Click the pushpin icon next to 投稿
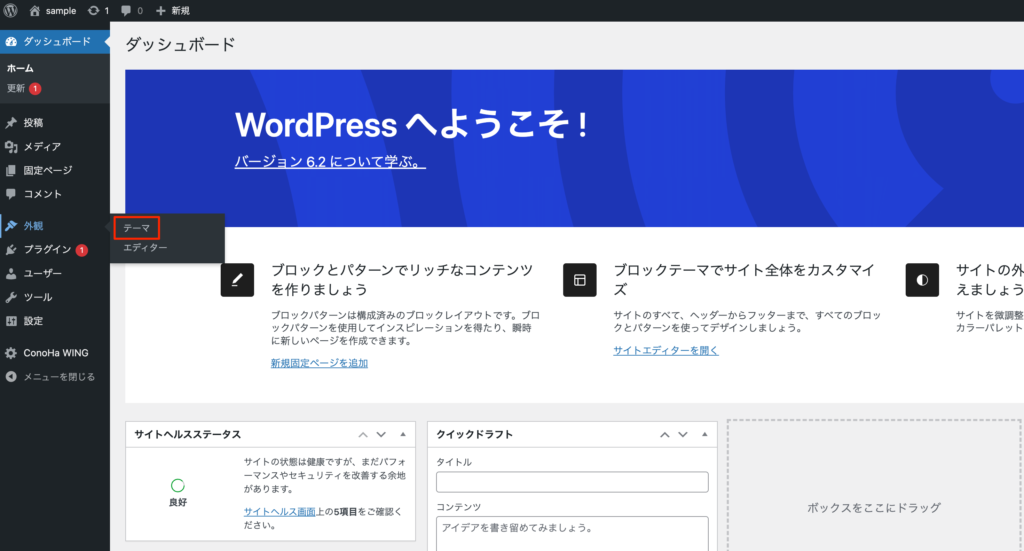The image size is (1024, 551). tap(11, 123)
